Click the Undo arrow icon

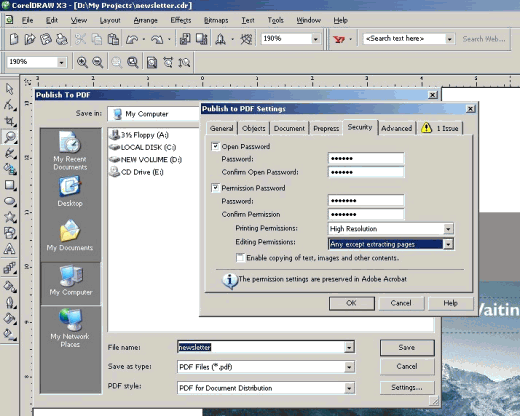coord(132,39)
